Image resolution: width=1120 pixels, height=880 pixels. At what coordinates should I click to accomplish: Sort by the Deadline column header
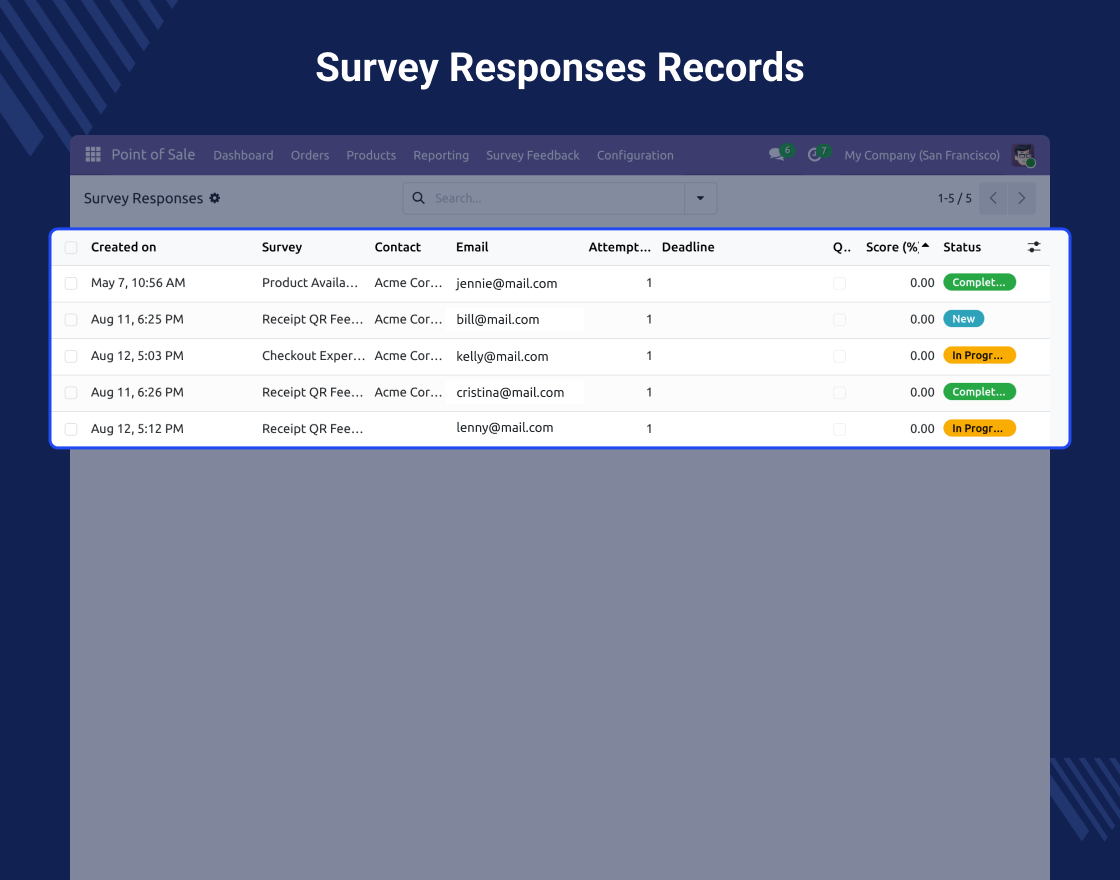pos(688,247)
